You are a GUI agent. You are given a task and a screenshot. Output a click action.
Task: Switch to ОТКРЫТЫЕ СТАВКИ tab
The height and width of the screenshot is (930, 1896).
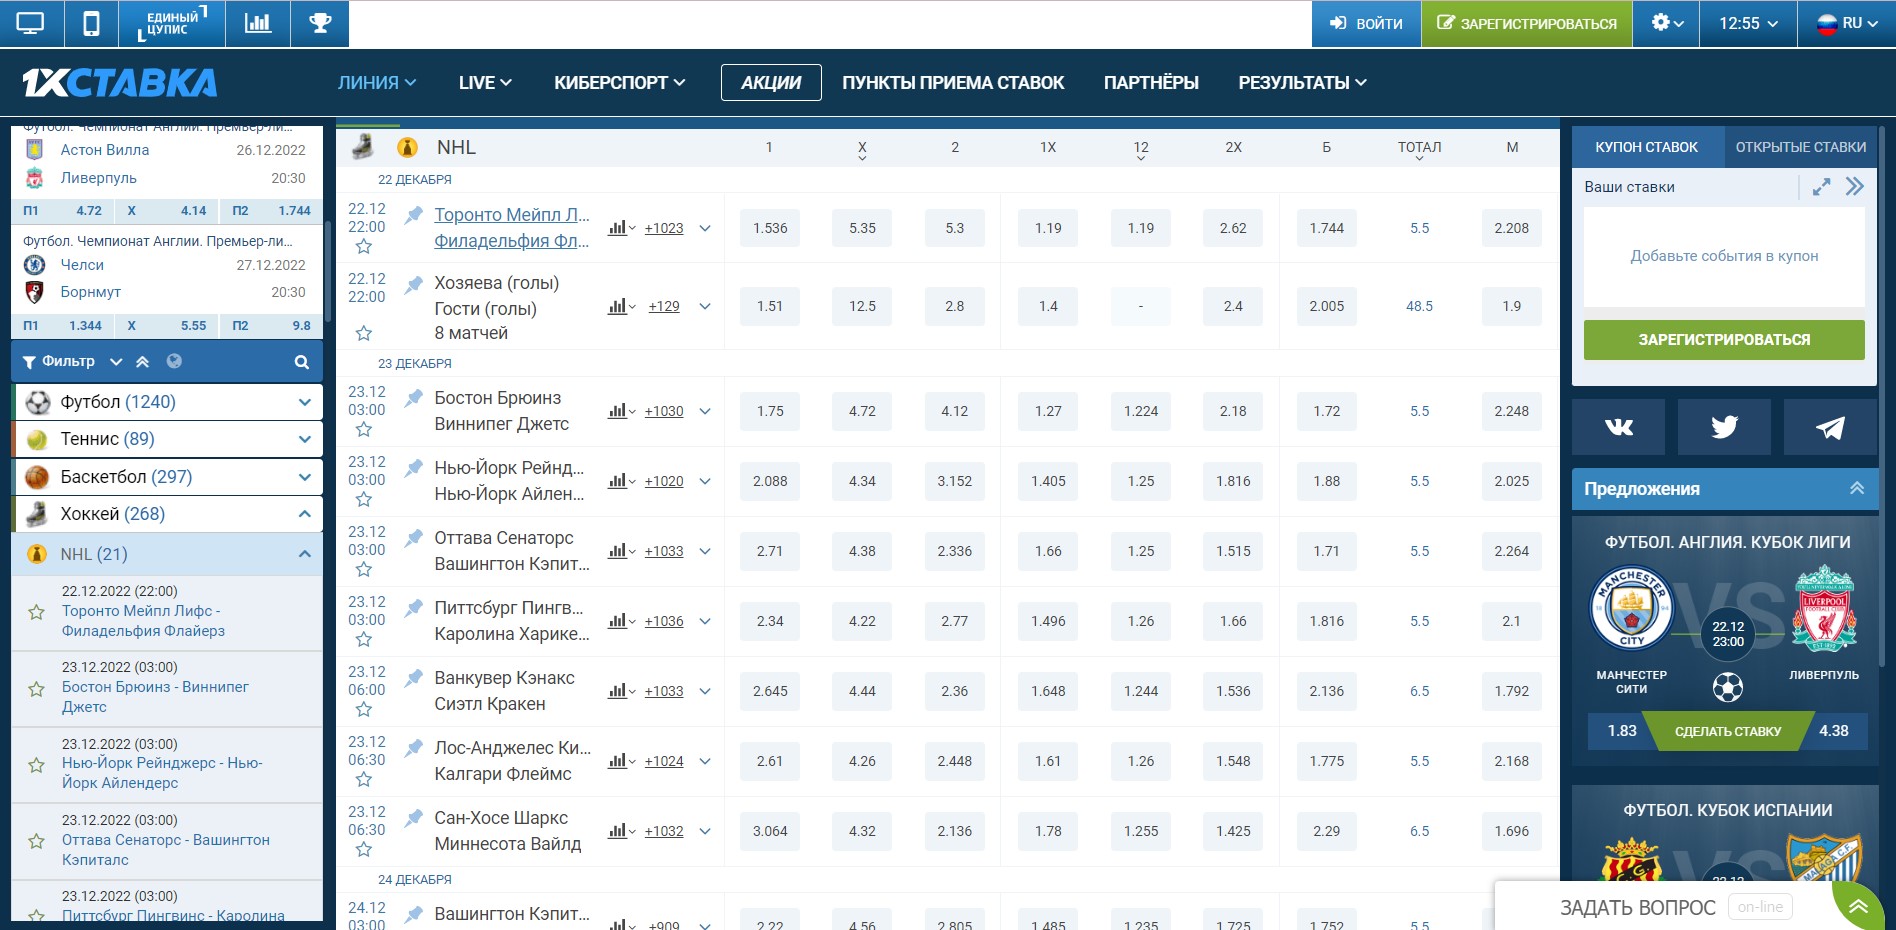1800,147
